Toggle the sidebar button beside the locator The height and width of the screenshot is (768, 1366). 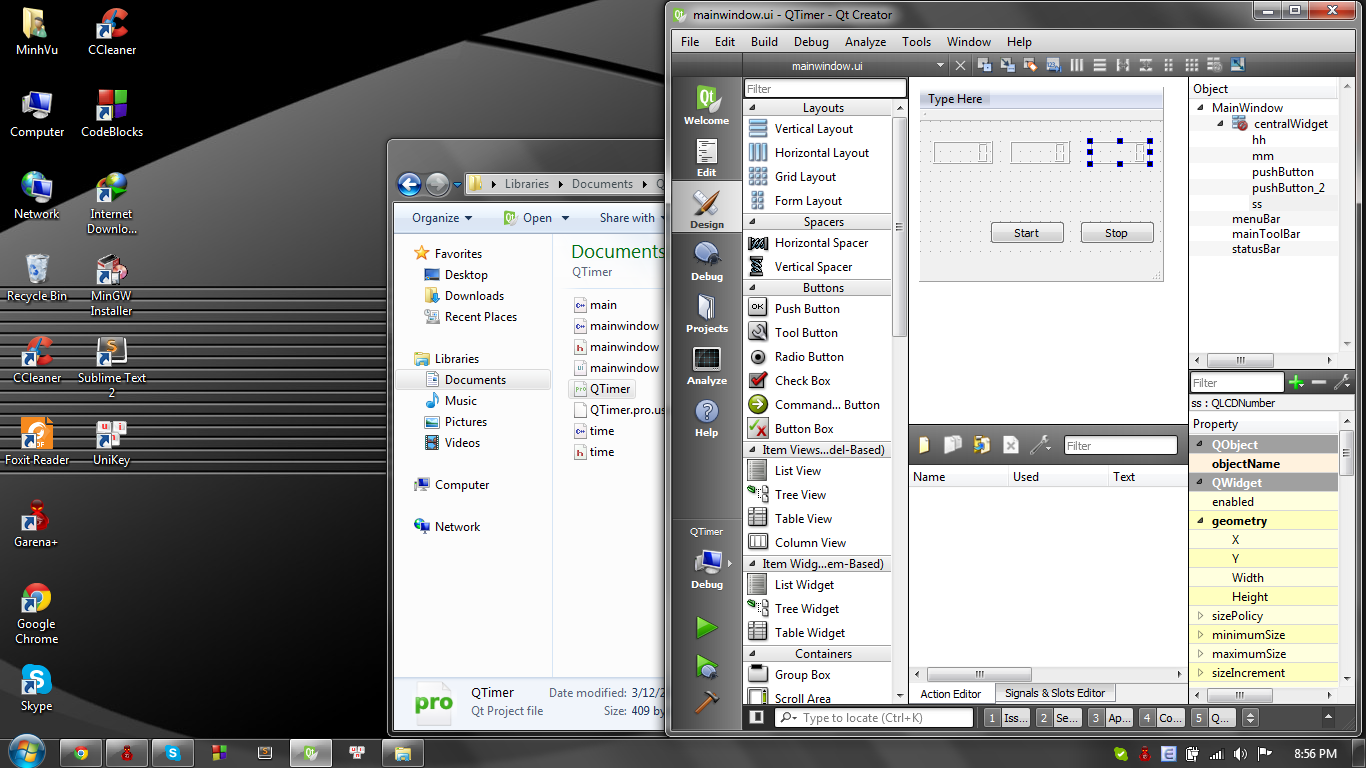coord(757,717)
